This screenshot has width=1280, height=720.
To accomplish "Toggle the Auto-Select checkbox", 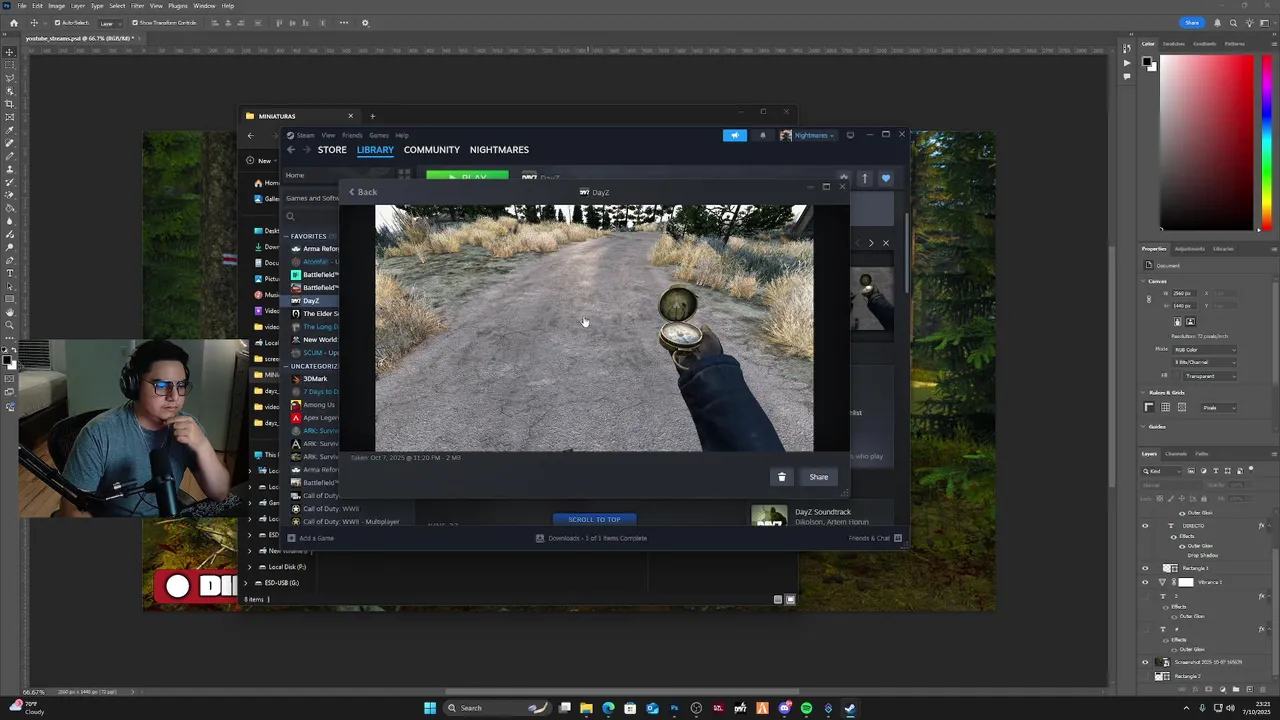I will click(x=57, y=23).
